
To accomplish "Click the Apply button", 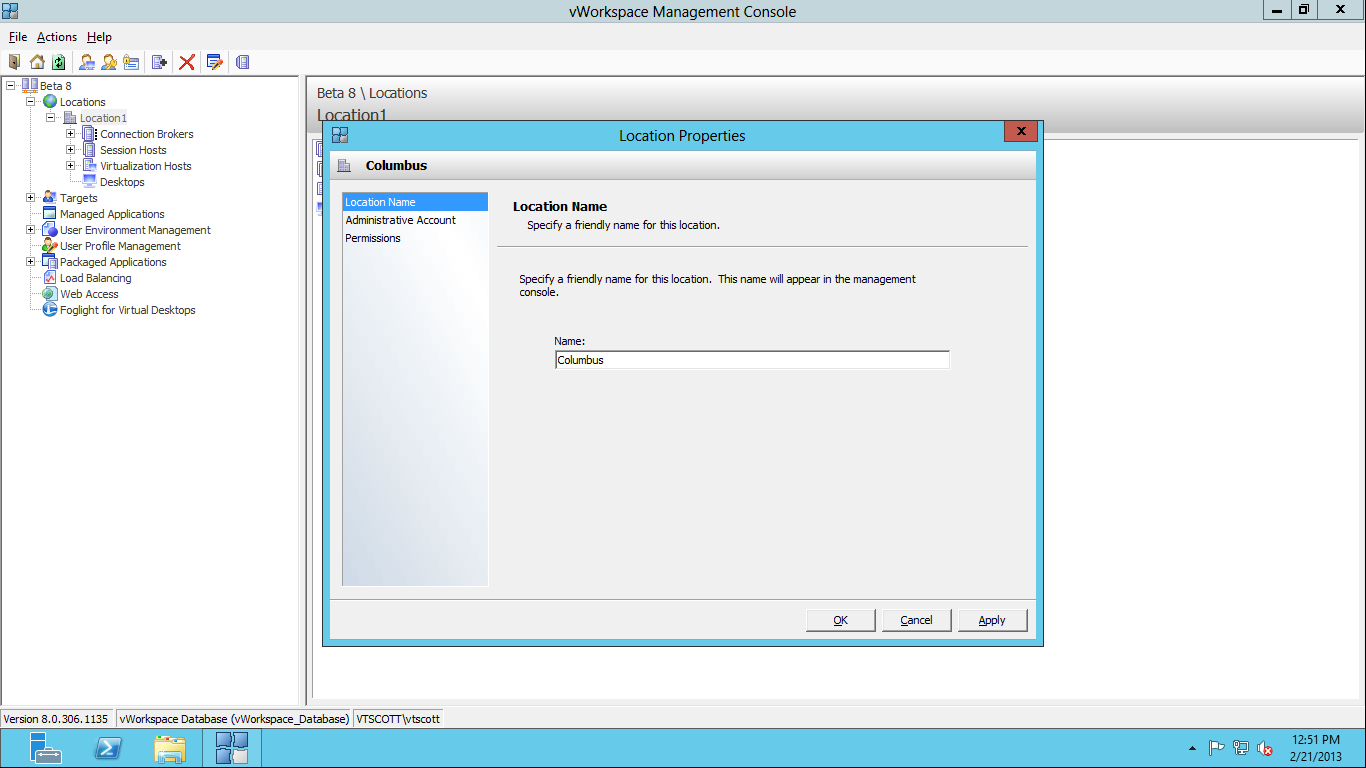I will point(993,620).
